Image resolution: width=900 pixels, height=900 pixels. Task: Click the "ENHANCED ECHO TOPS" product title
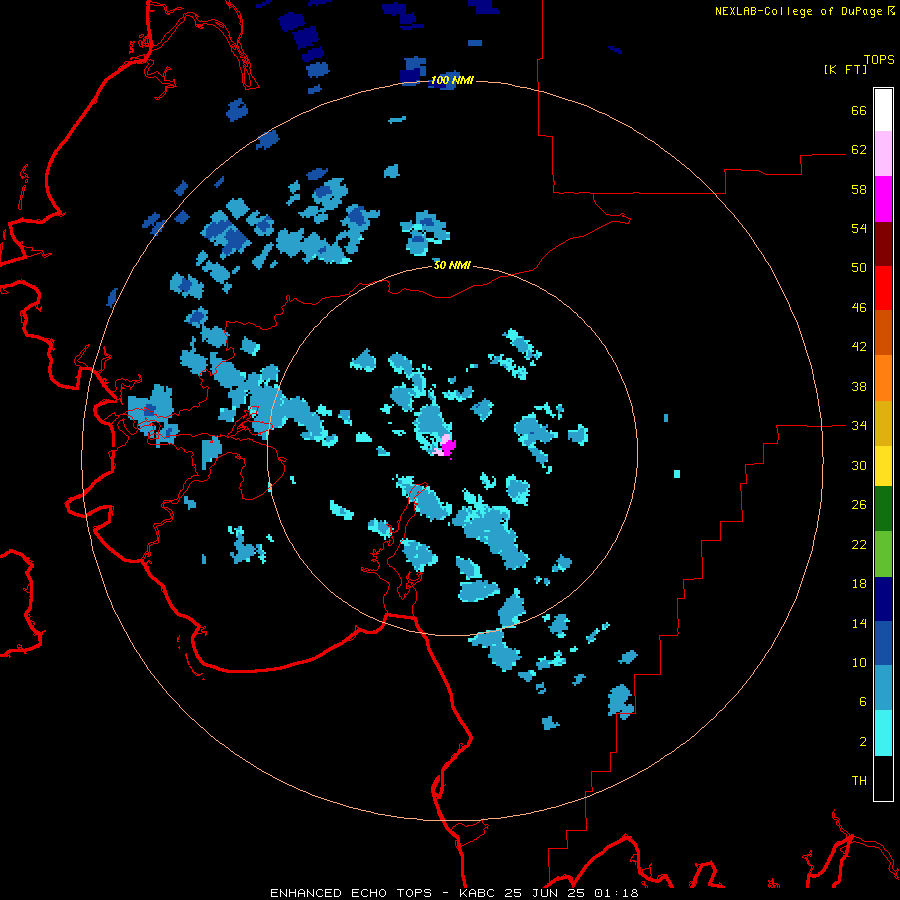point(351,893)
